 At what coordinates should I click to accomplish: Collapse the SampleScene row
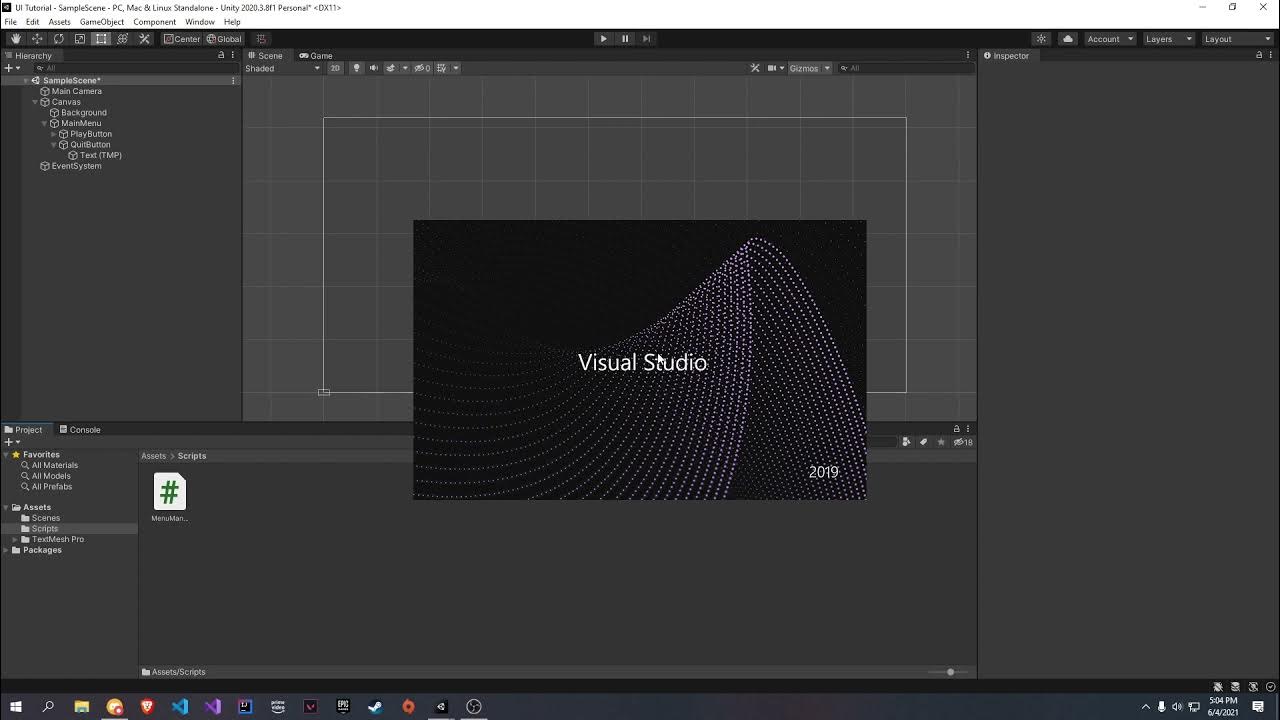[x=26, y=80]
